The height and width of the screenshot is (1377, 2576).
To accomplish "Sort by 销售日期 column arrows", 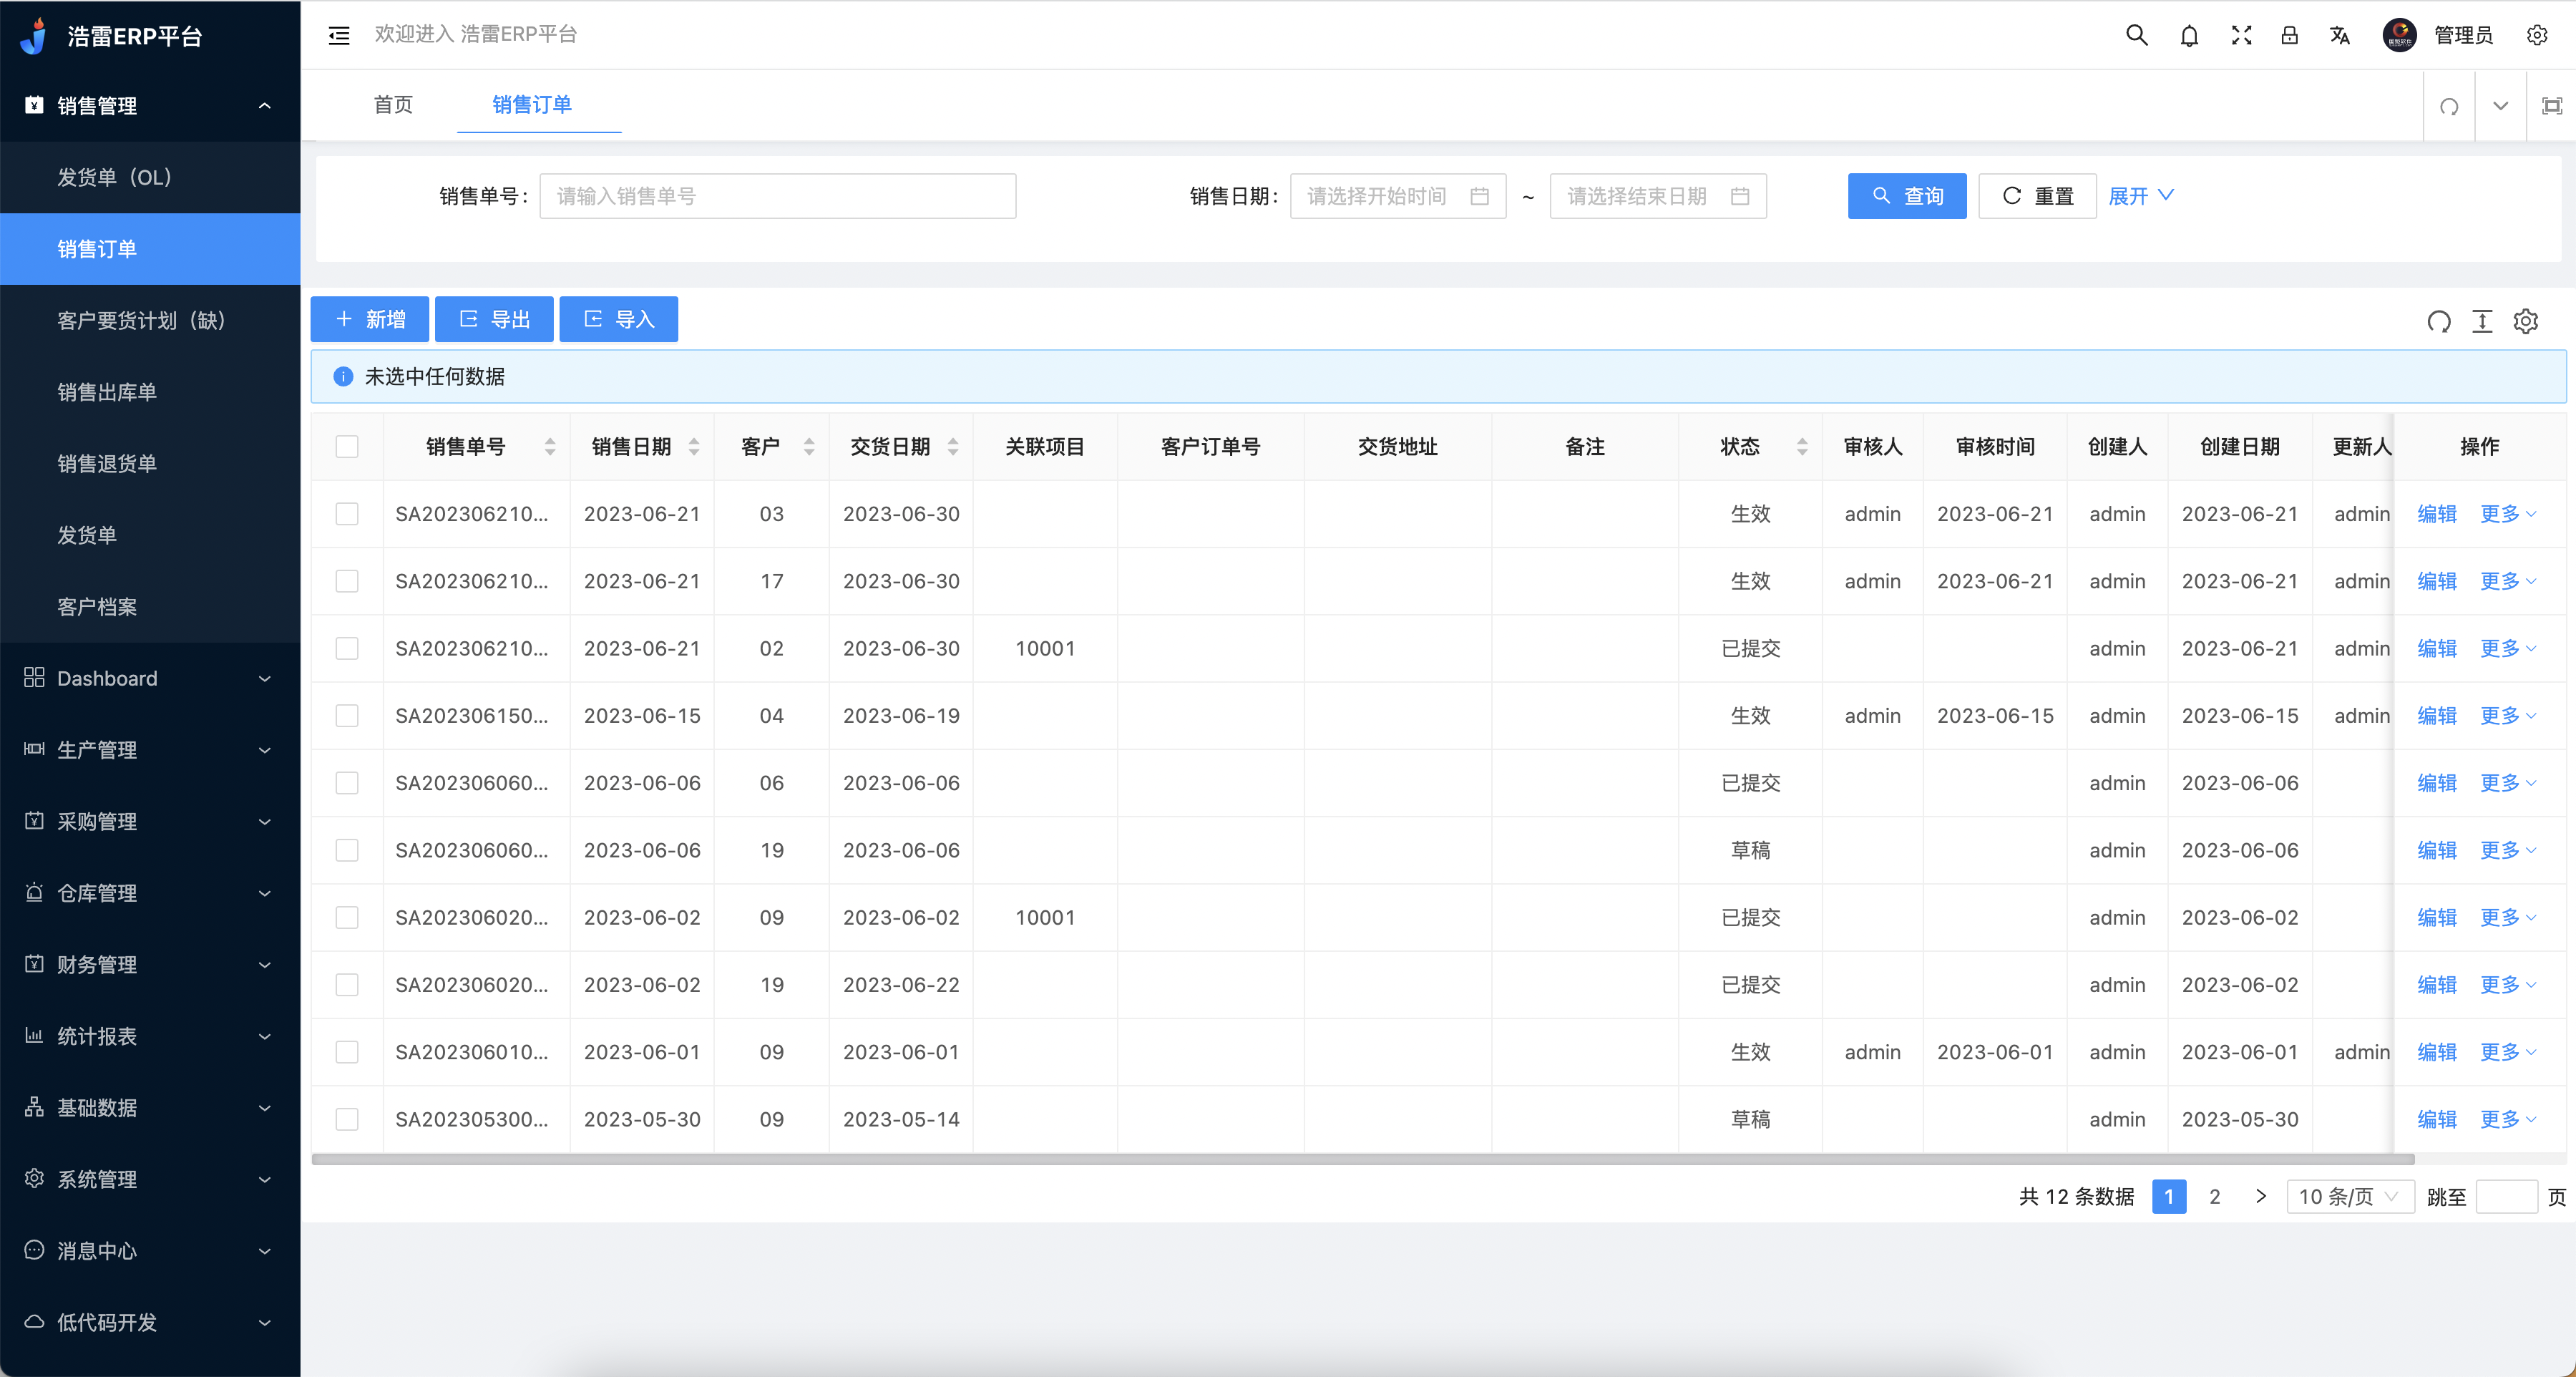I will click(x=694, y=446).
